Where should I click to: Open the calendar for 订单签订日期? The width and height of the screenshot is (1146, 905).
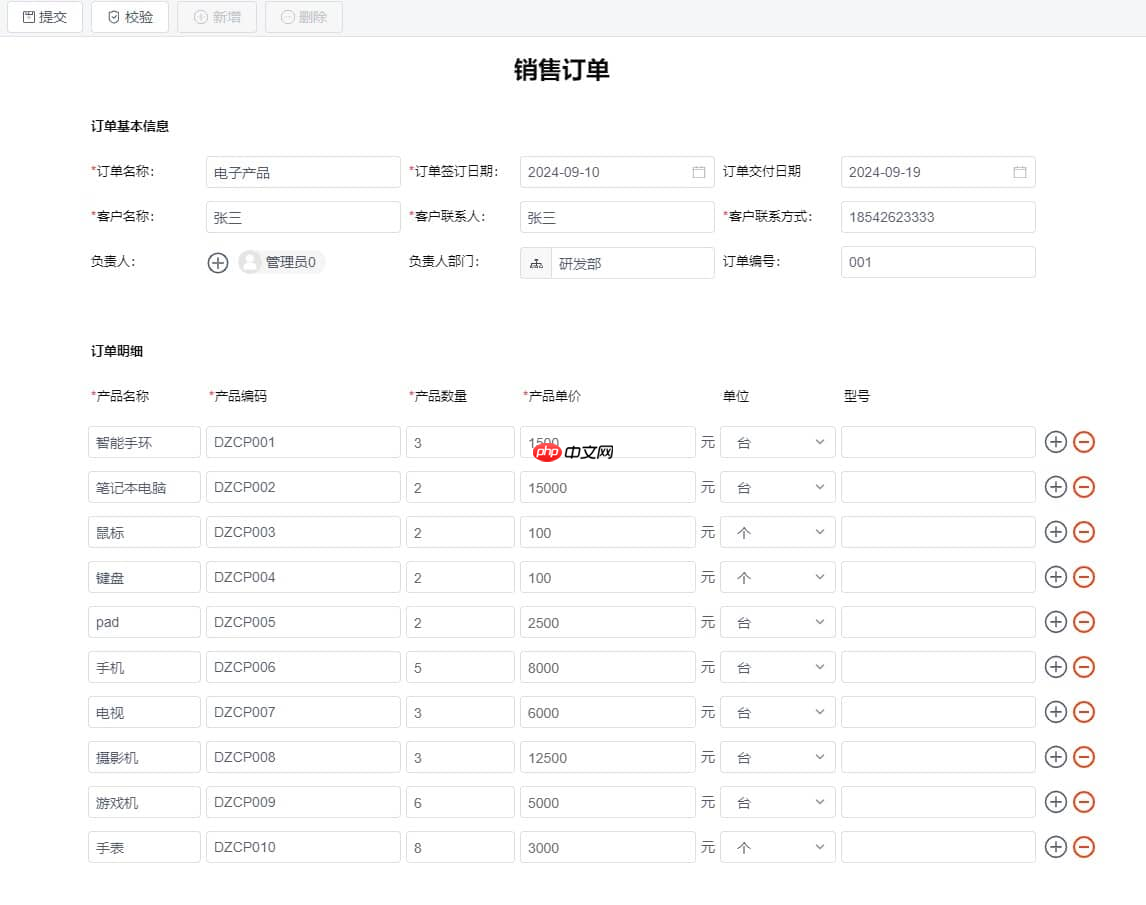click(698, 171)
